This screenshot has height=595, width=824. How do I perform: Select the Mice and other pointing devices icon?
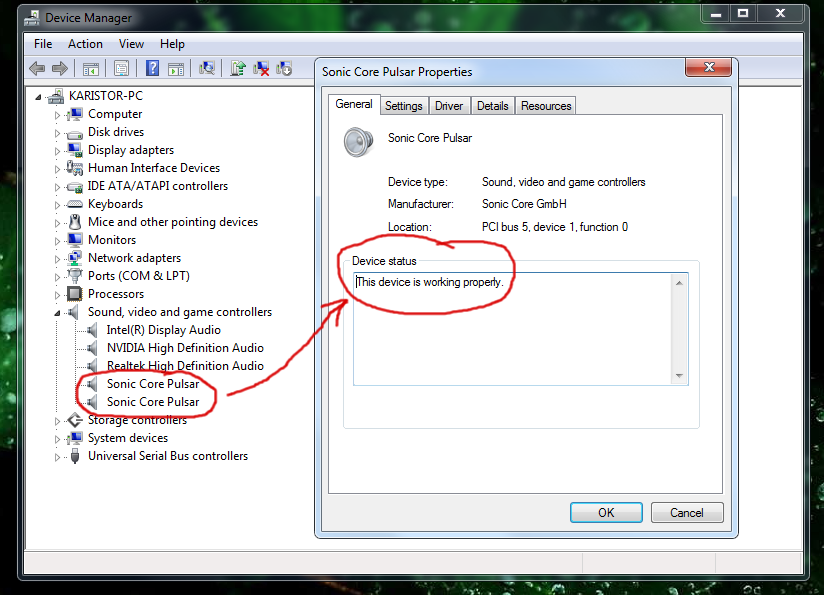click(x=75, y=222)
